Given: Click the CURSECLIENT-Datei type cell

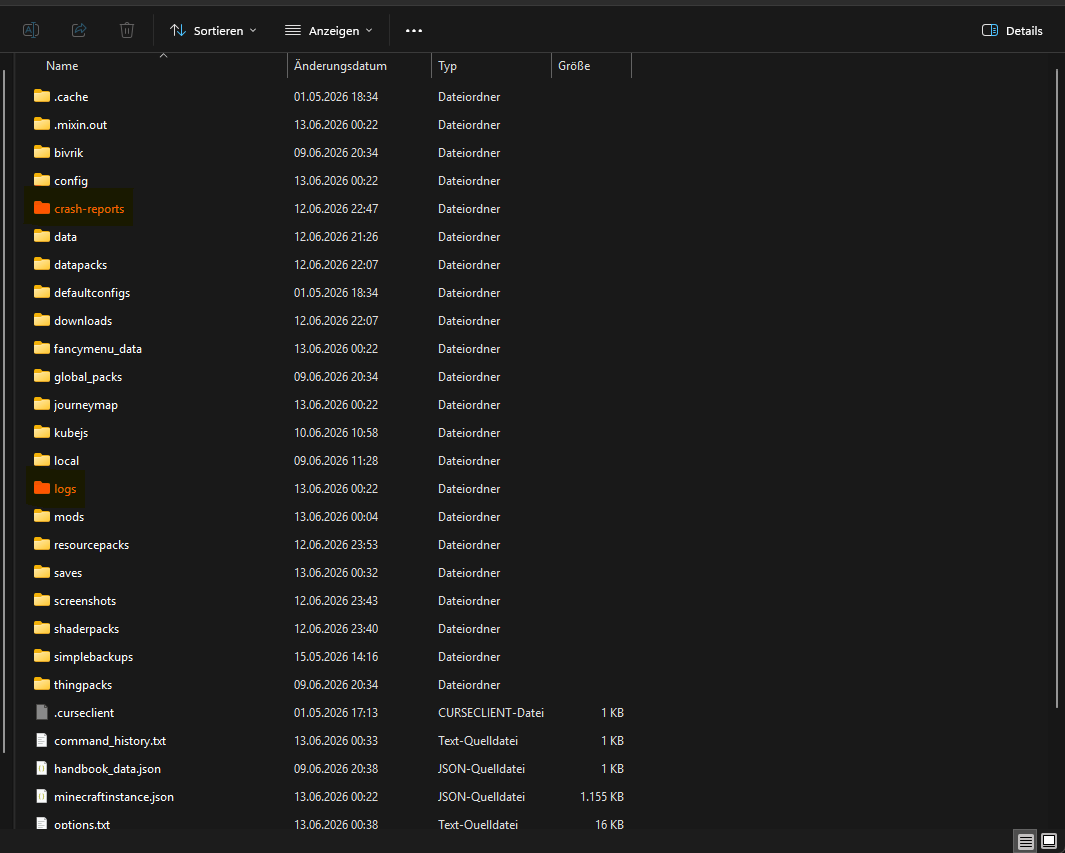Looking at the screenshot, I should click(x=491, y=712).
